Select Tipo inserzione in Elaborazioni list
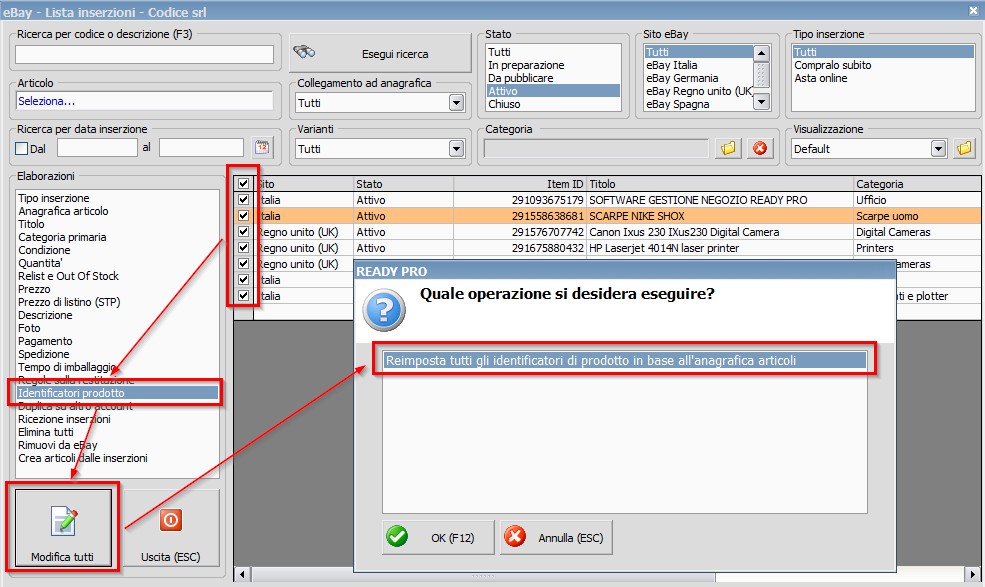 (x=117, y=198)
